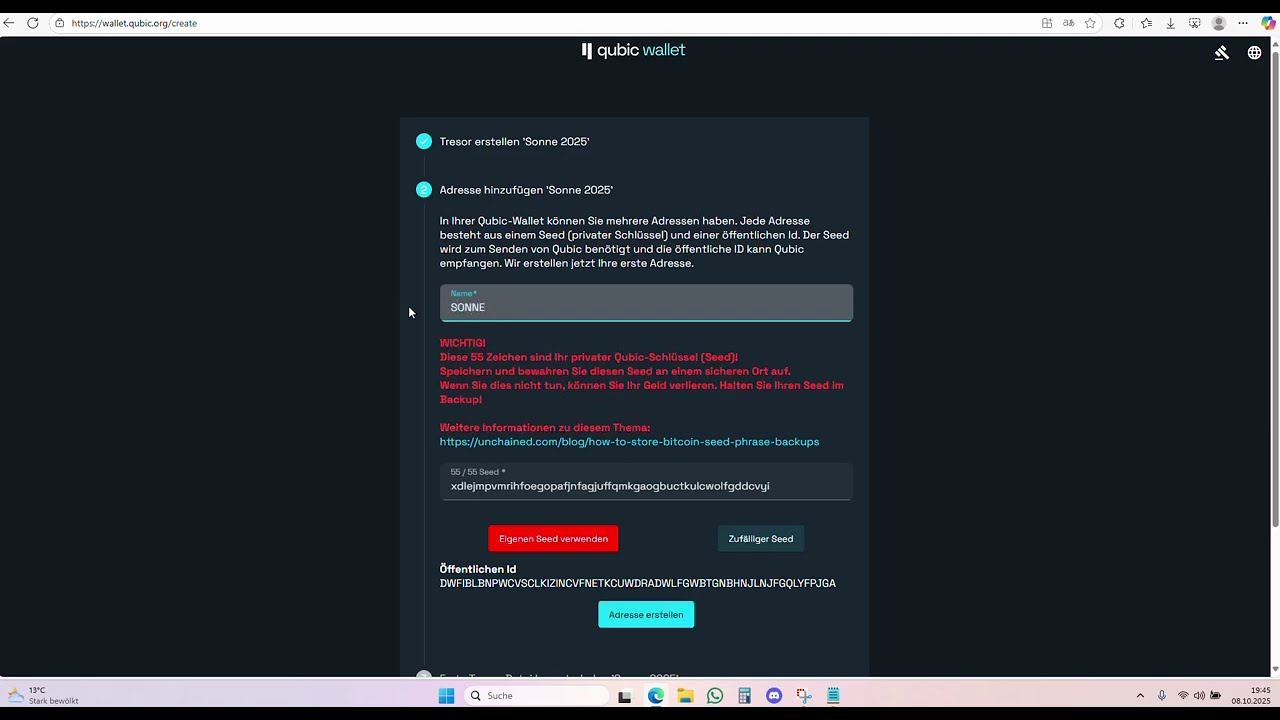Open Discord from taskbar
This screenshot has height=720, width=1280.
774,696
